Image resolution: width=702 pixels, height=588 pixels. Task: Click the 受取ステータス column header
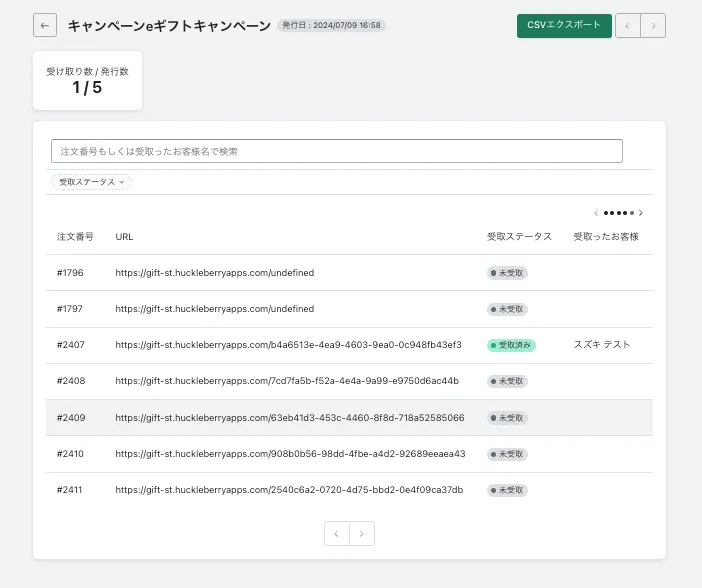coord(519,237)
